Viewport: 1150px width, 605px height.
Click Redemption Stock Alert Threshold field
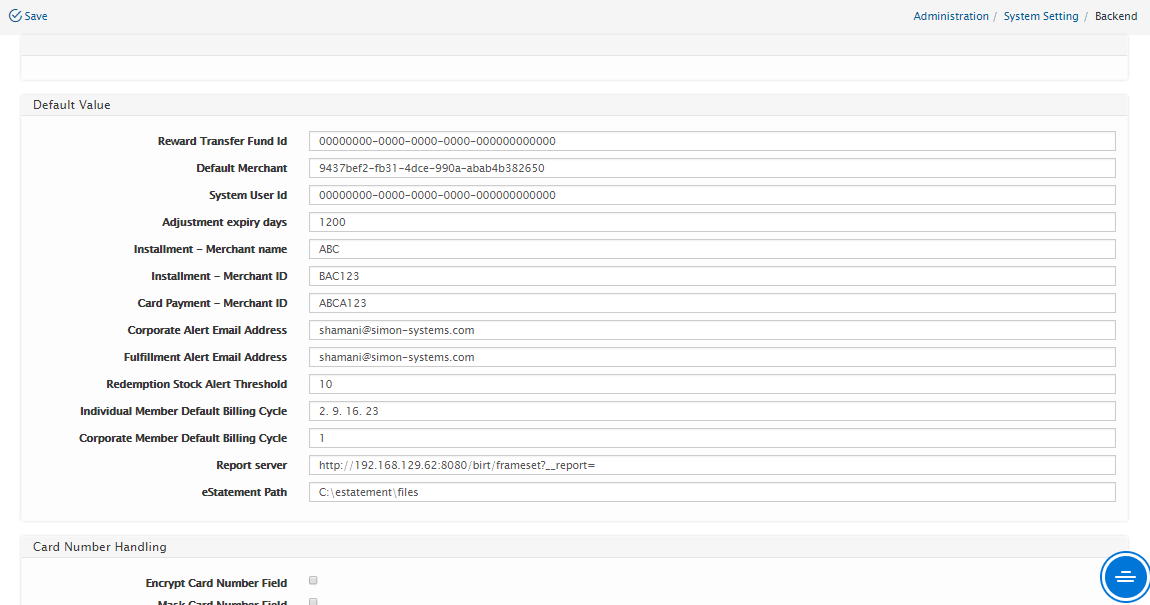pos(711,384)
